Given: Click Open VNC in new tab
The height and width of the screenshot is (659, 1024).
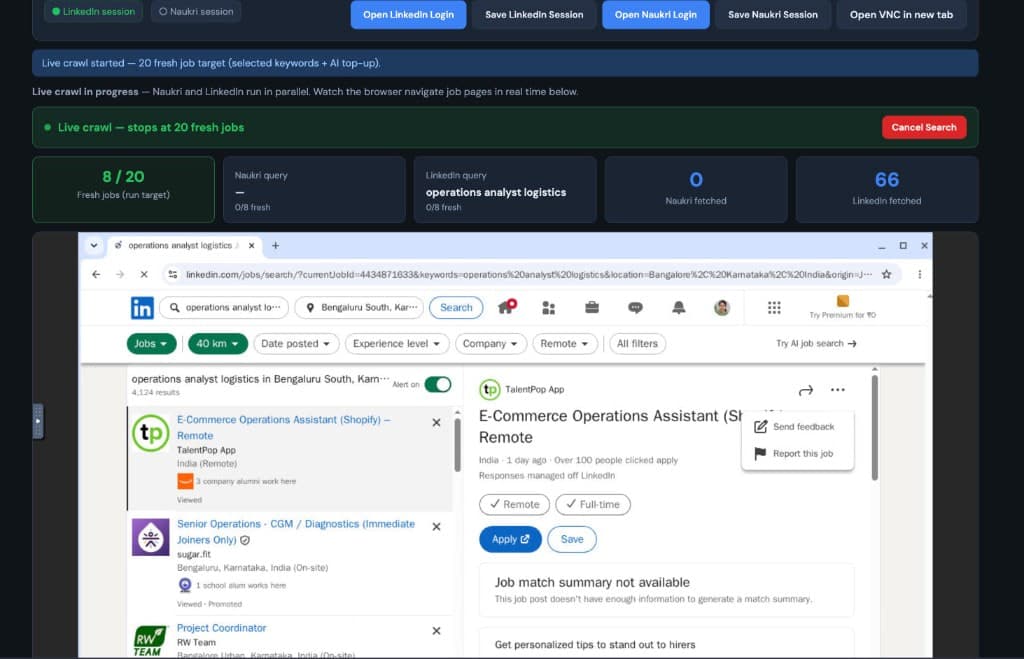Looking at the screenshot, I should [901, 14].
